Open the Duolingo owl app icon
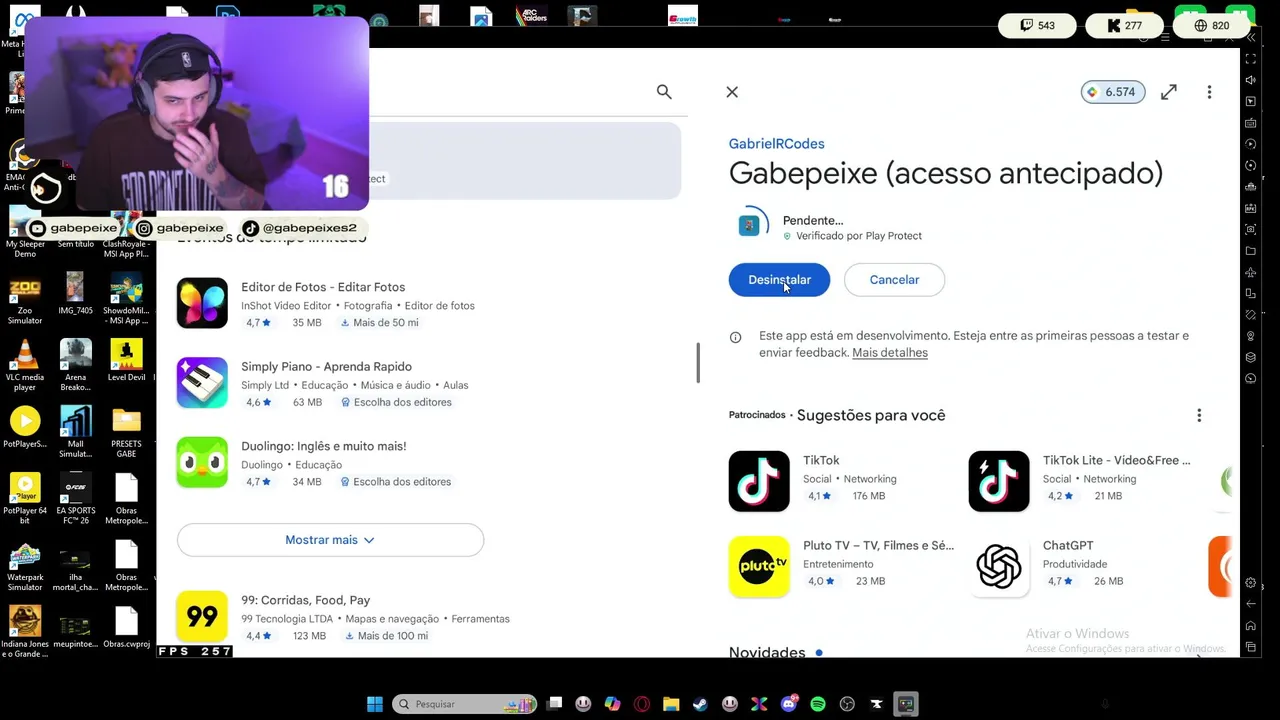 (x=202, y=462)
